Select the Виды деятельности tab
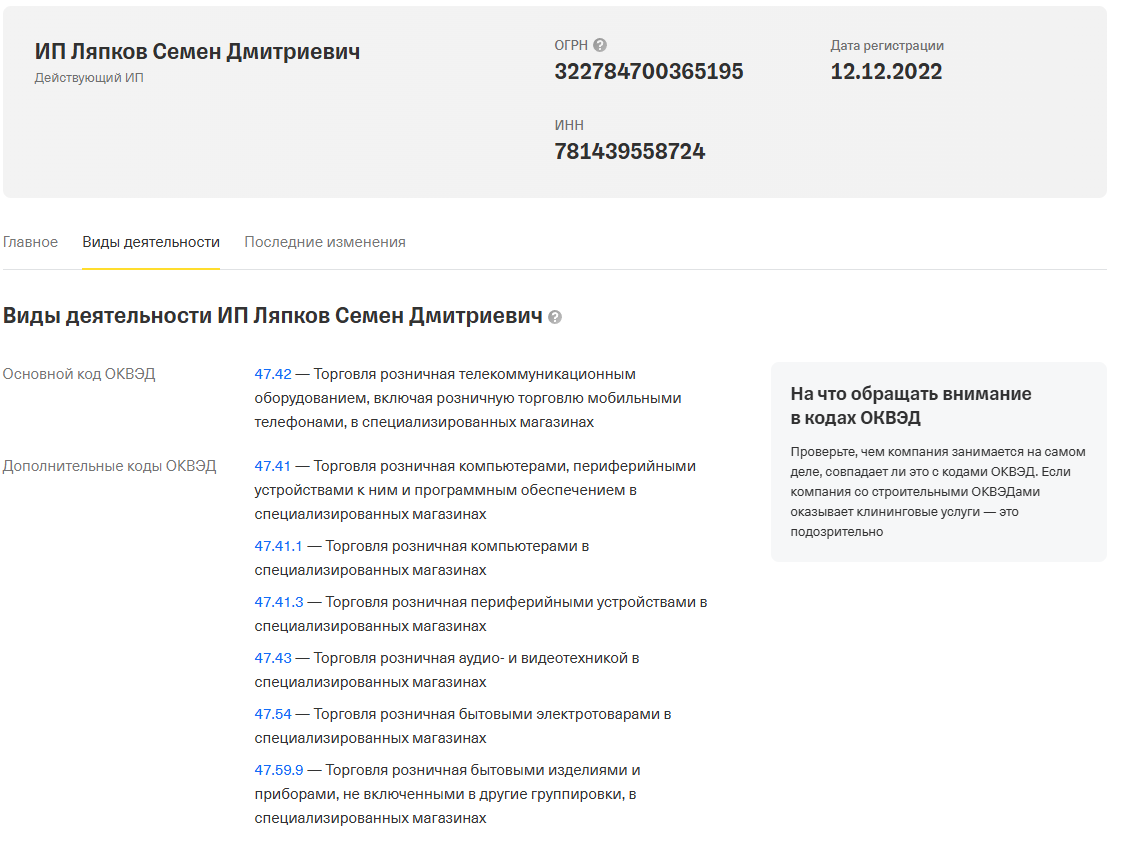The width and height of the screenshot is (1121, 841). coord(151,242)
